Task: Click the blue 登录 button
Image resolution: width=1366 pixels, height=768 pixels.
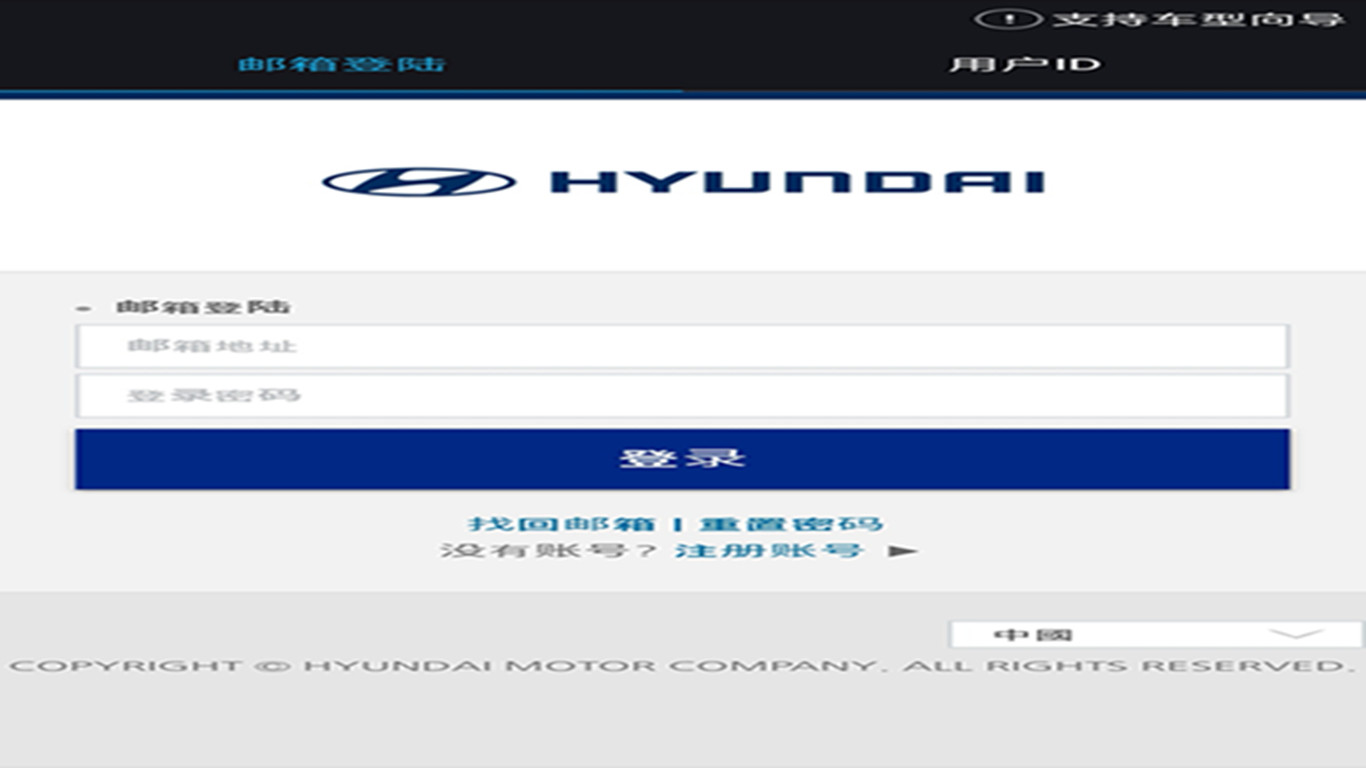Action: (x=682, y=459)
